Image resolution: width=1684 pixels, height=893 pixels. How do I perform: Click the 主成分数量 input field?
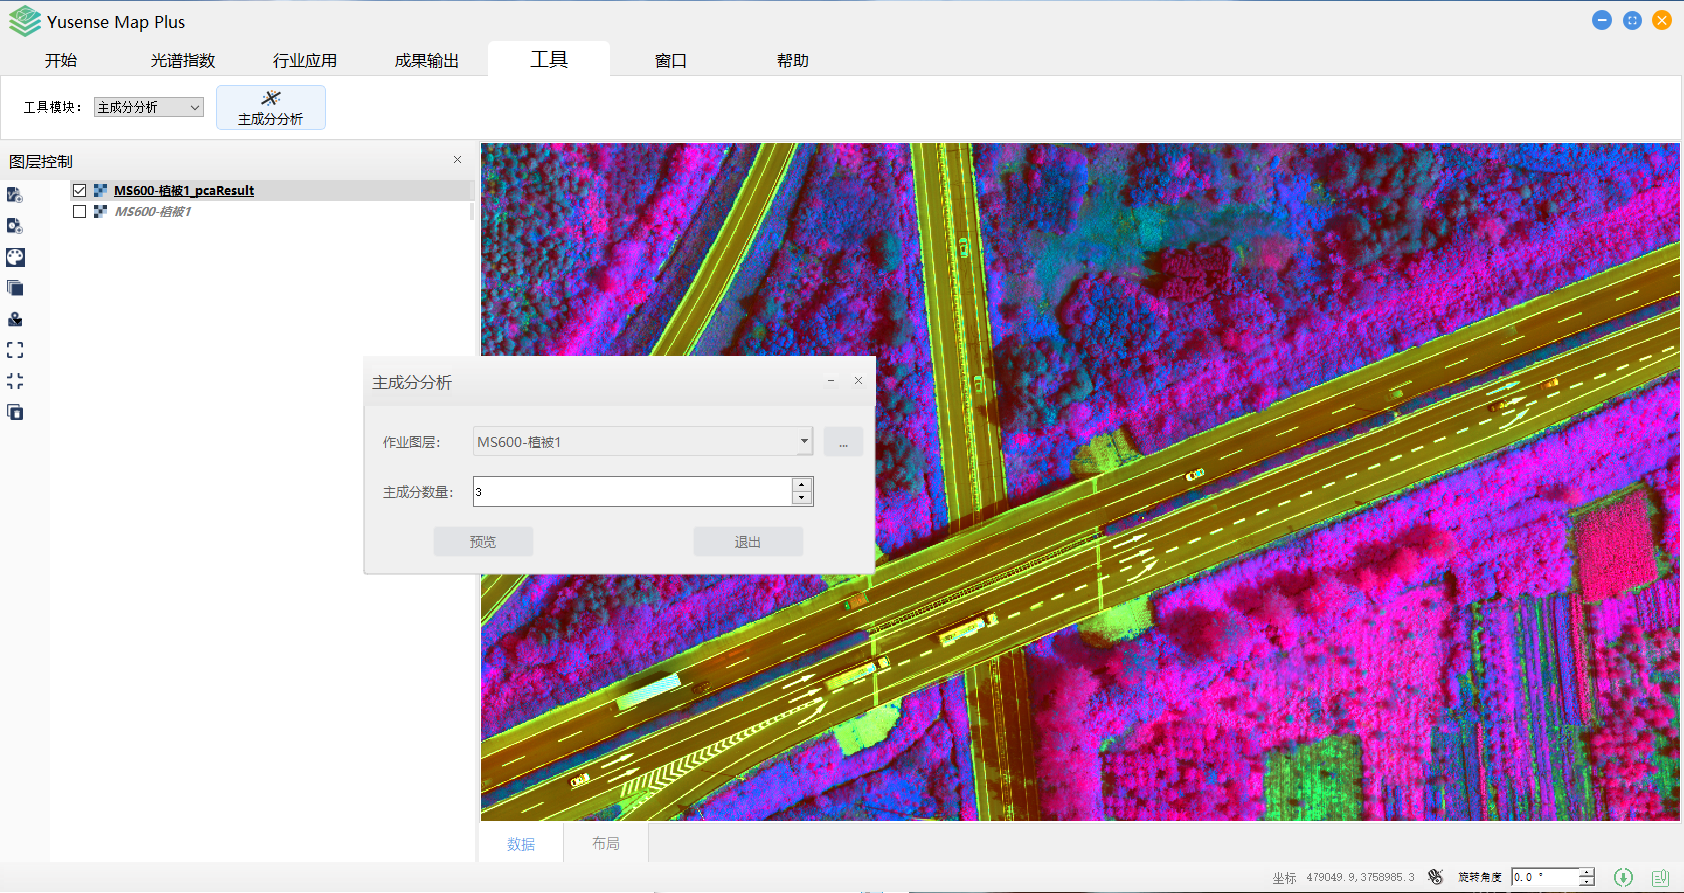[632, 492]
